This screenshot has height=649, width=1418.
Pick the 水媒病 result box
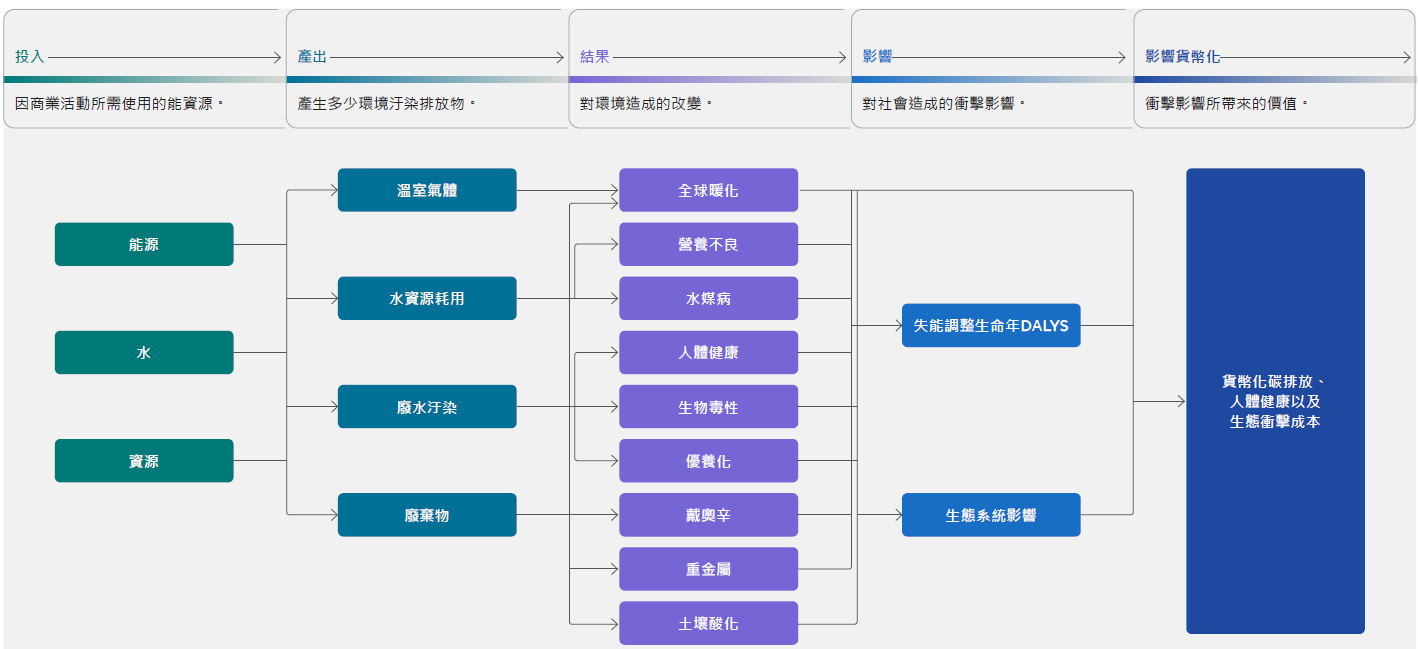[x=708, y=298]
